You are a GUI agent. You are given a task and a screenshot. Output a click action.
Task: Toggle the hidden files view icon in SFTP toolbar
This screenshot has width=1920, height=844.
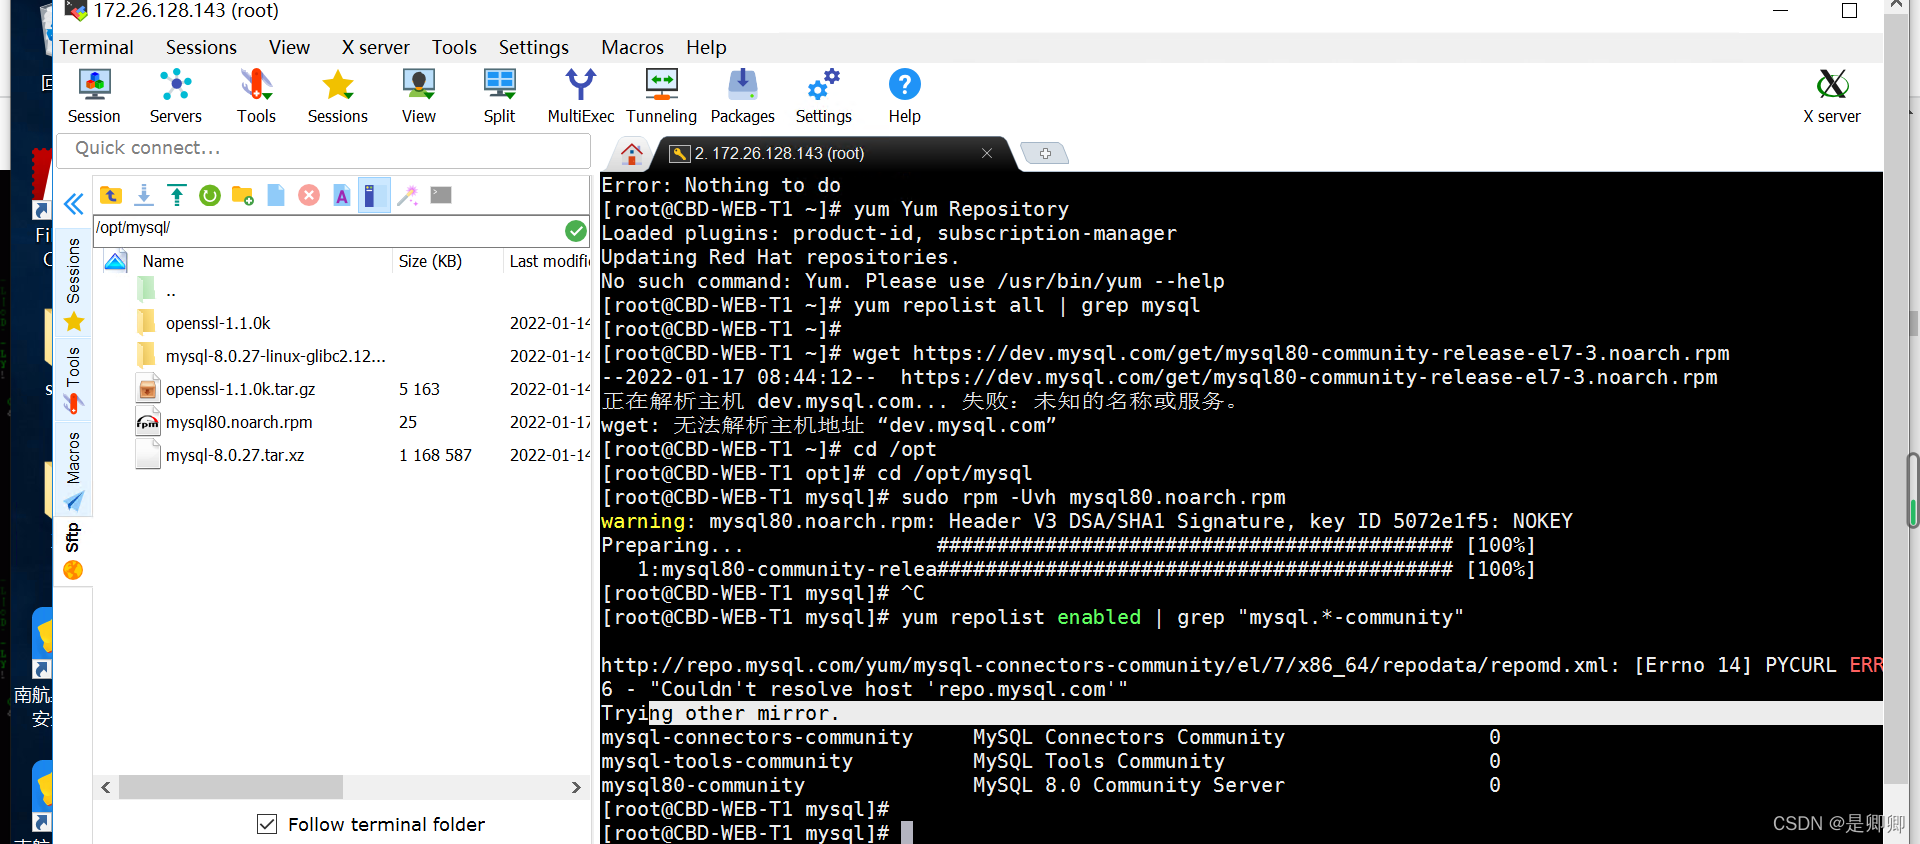point(374,195)
